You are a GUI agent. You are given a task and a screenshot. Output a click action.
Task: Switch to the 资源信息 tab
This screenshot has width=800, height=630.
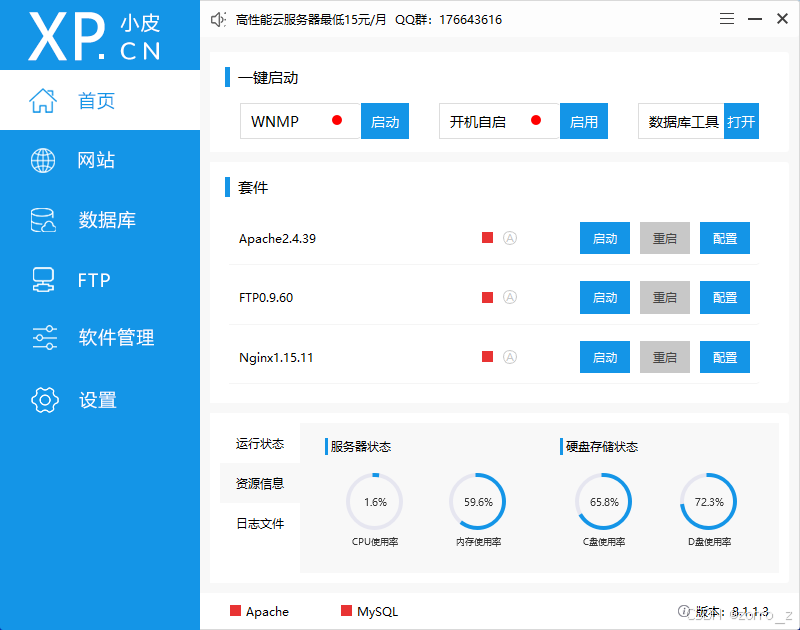pyautogui.click(x=260, y=483)
